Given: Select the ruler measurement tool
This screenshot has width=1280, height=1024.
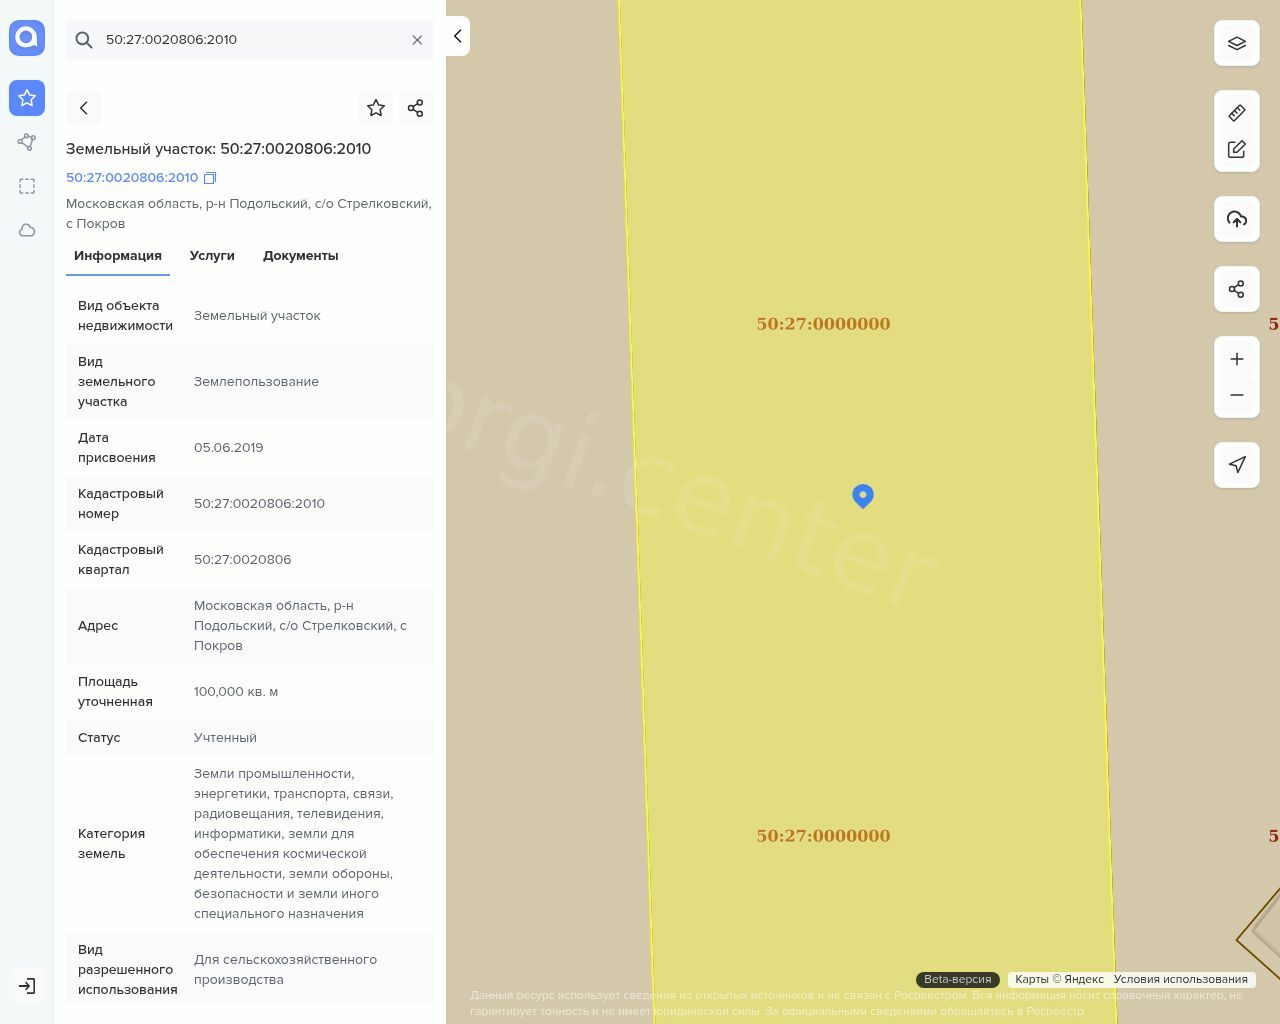Looking at the screenshot, I should pyautogui.click(x=1237, y=113).
